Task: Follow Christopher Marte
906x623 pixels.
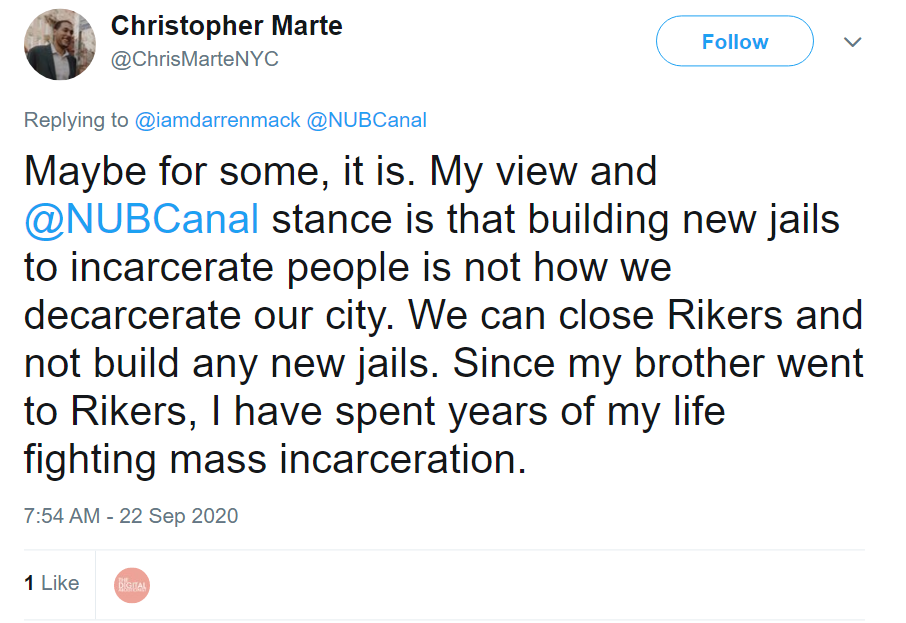Action: pyautogui.click(x=734, y=42)
